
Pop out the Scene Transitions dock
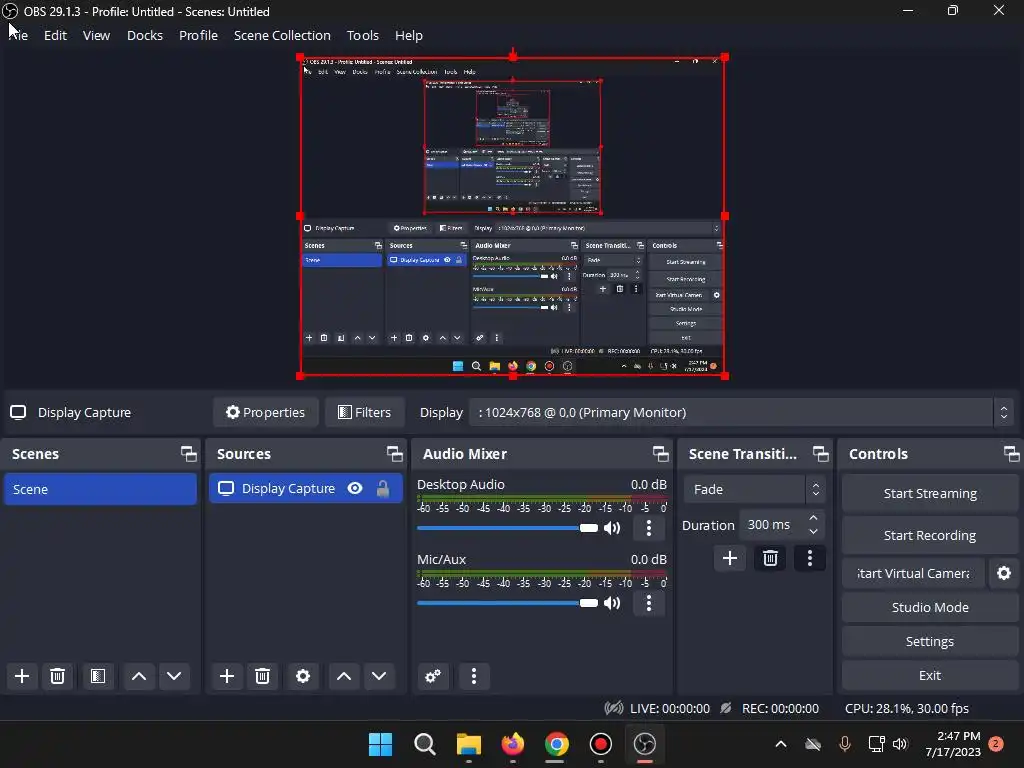tap(820, 454)
